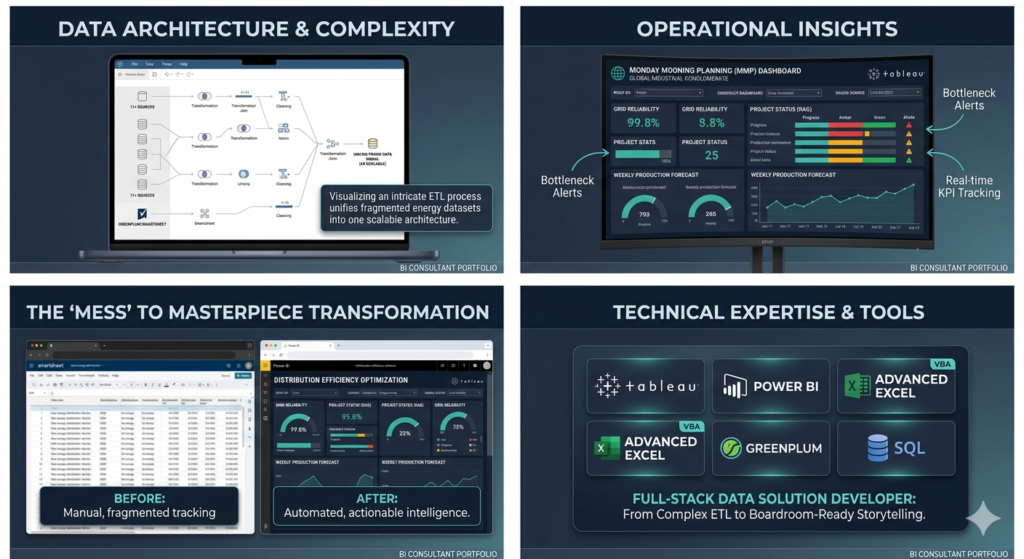Click the teal Share button in Smartsheet
1024x559 pixels.
click(x=243, y=375)
